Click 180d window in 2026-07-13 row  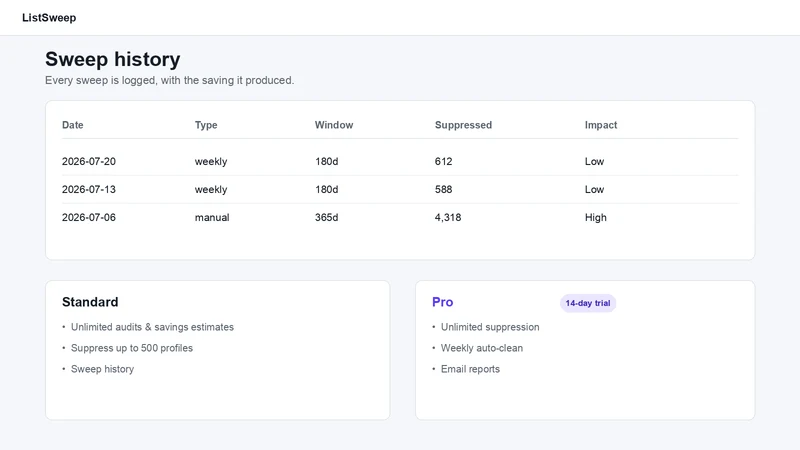pyautogui.click(x=327, y=189)
